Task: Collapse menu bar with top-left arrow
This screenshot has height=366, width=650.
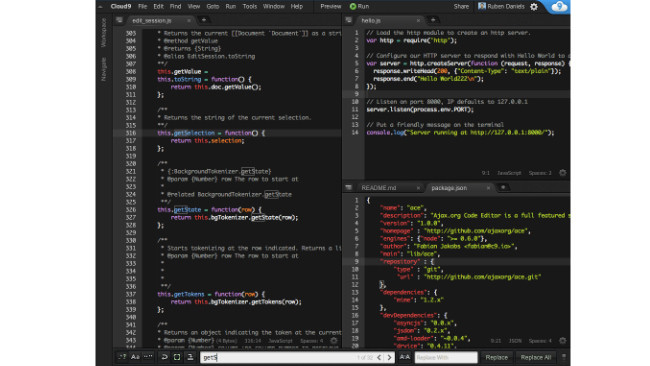Action: click(100, 7)
